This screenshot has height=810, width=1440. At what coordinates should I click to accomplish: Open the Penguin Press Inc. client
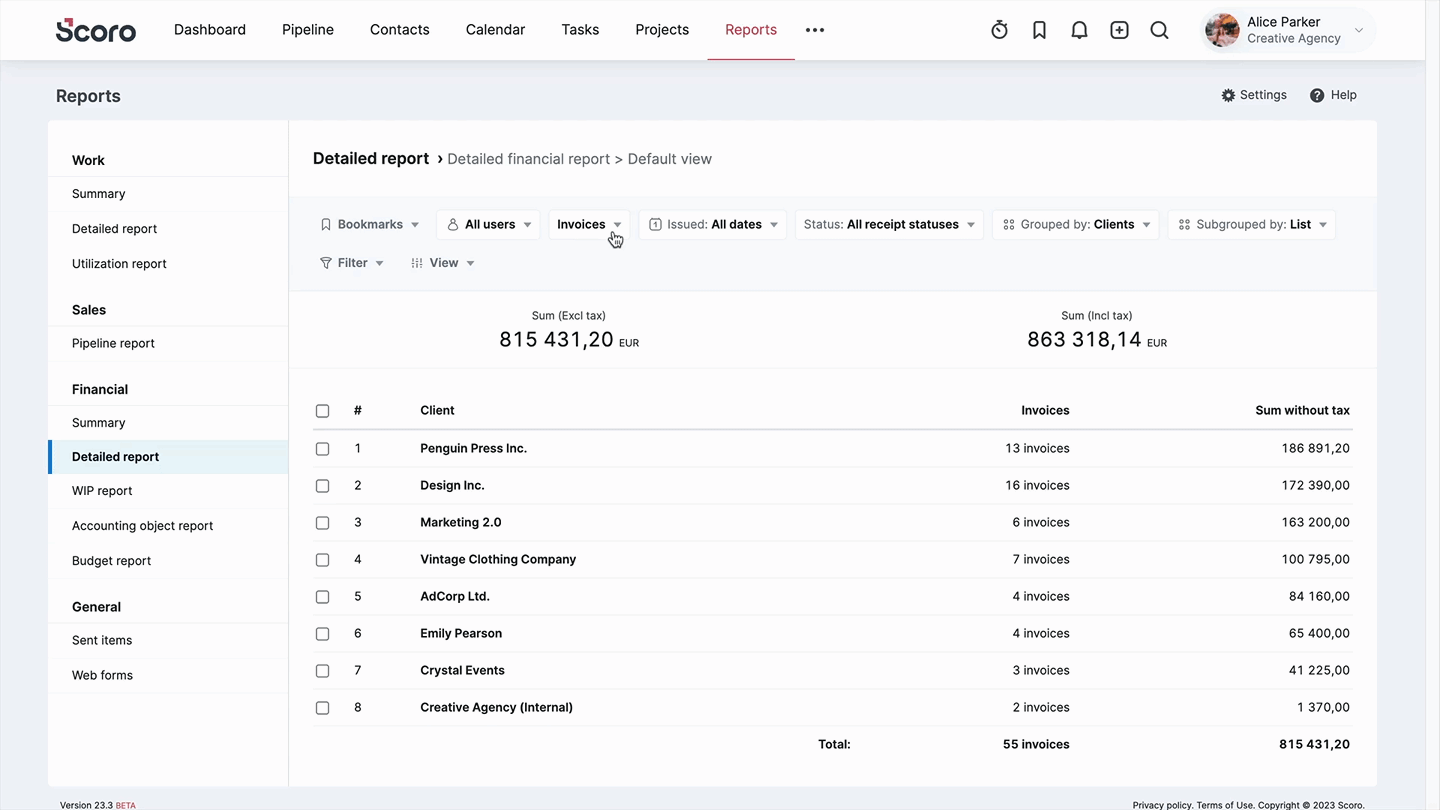tap(473, 449)
